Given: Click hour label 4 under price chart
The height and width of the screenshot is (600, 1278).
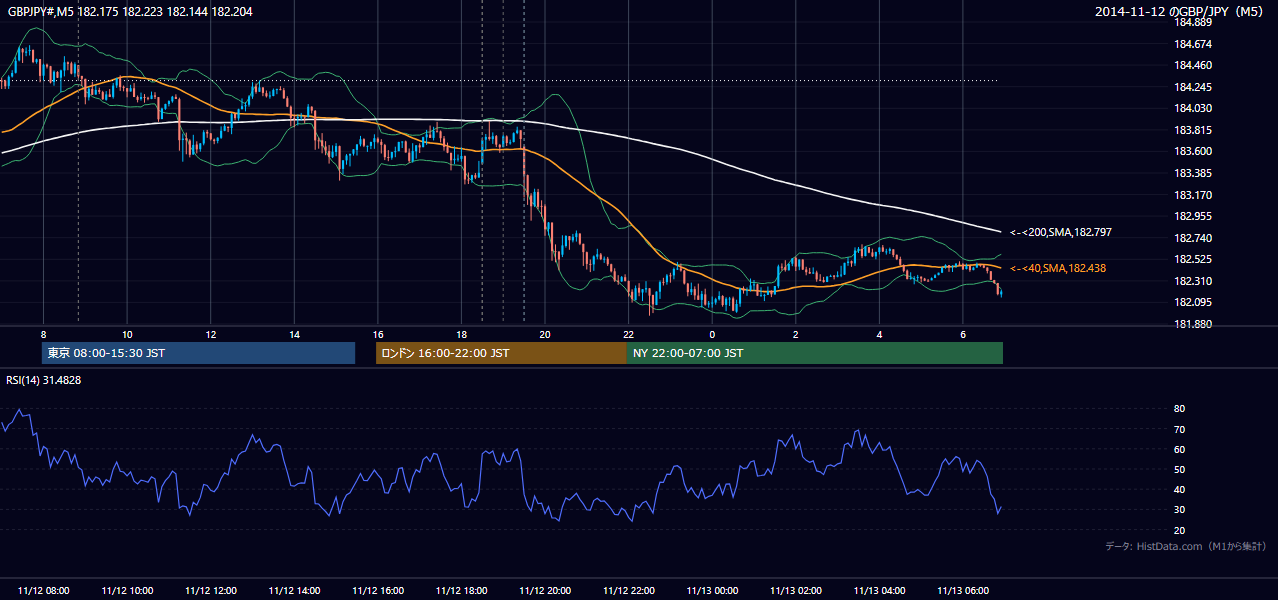Looking at the screenshot, I should point(879,334).
